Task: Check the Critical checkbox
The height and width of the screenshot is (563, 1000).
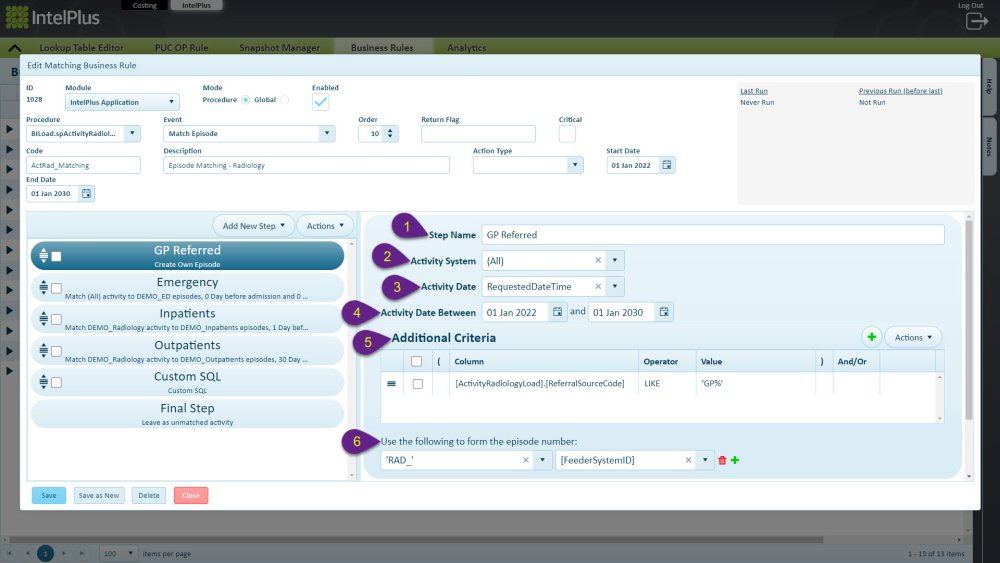Action: click(567, 133)
